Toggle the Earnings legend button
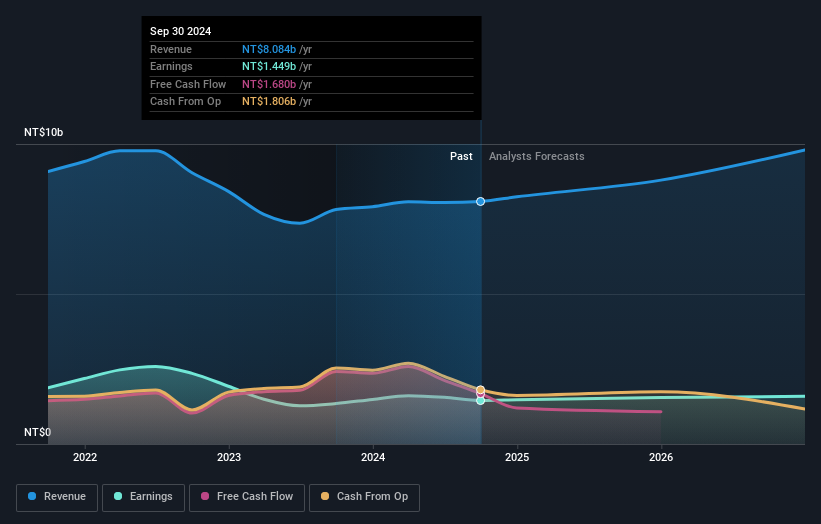The image size is (821, 524). [x=143, y=497]
